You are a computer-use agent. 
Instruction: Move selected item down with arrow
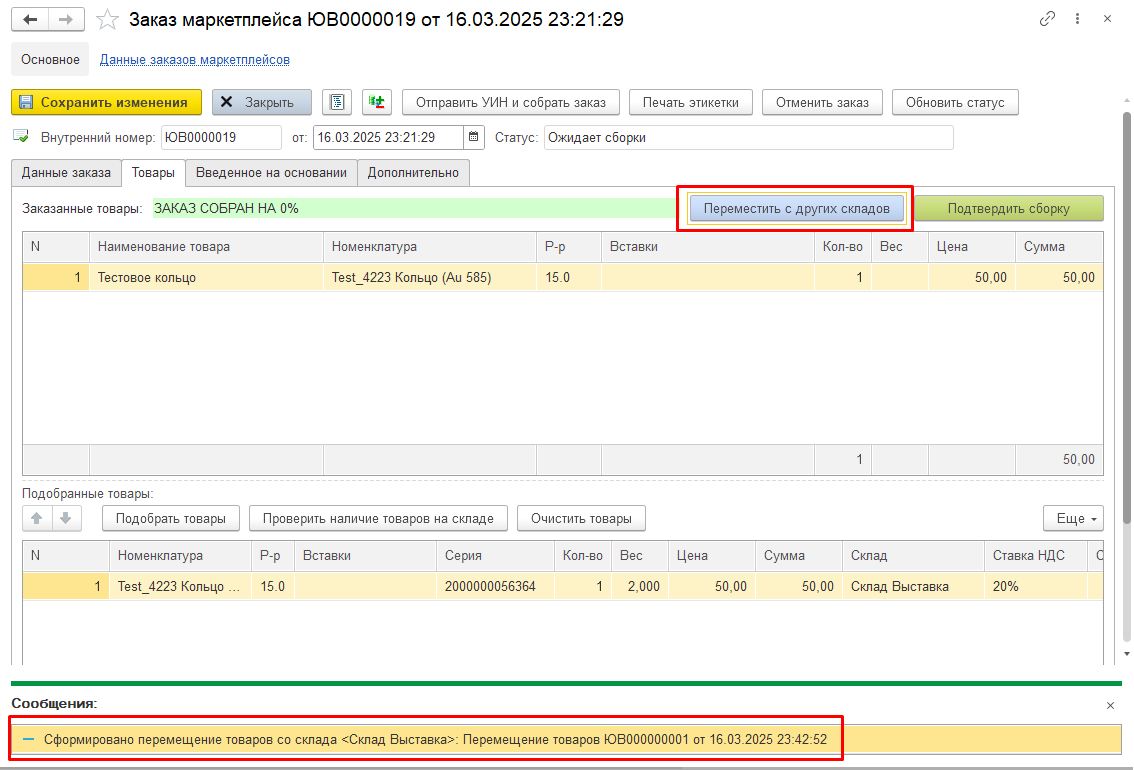pyautogui.click(x=66, y=518)
